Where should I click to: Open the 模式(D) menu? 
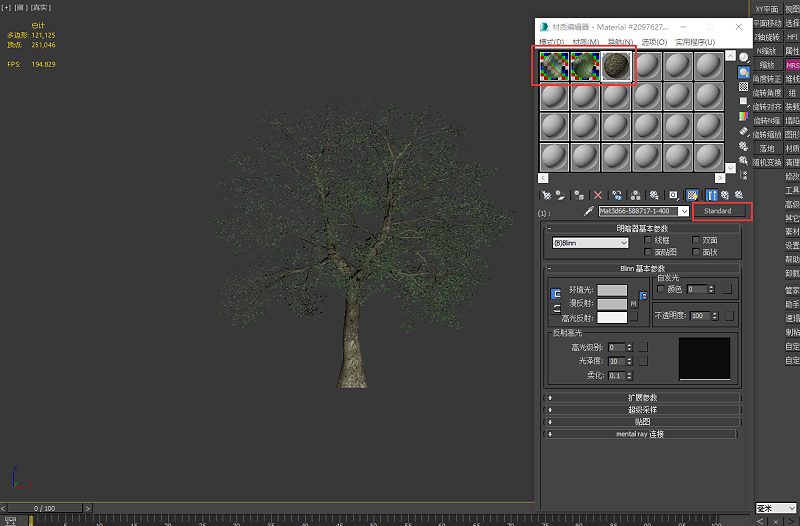click(x=552, y=42)
